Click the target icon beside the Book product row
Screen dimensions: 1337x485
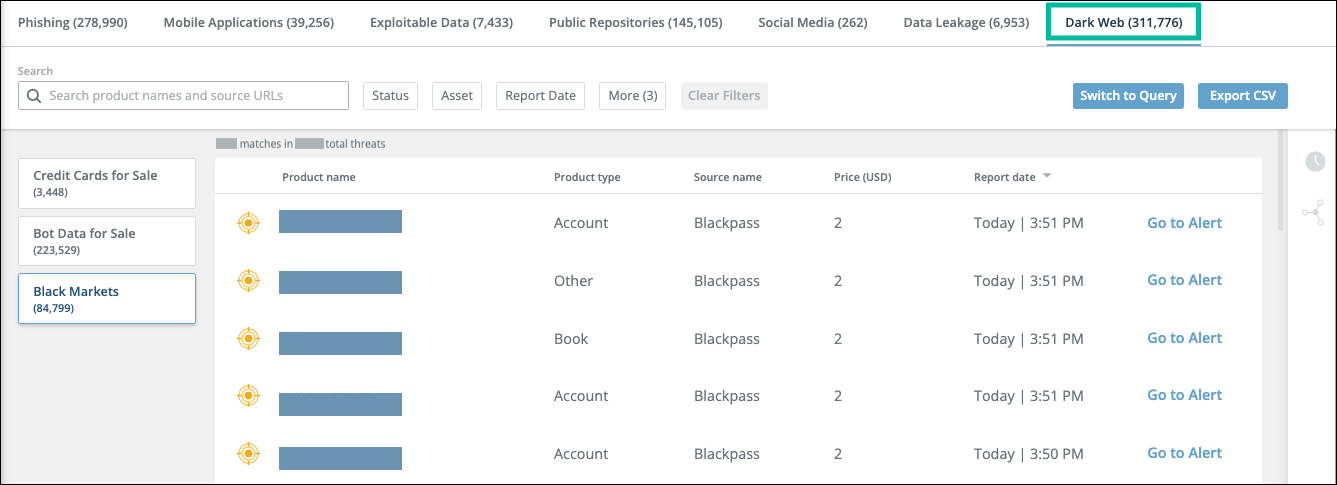pyautogui.click(x=248, y=339)
